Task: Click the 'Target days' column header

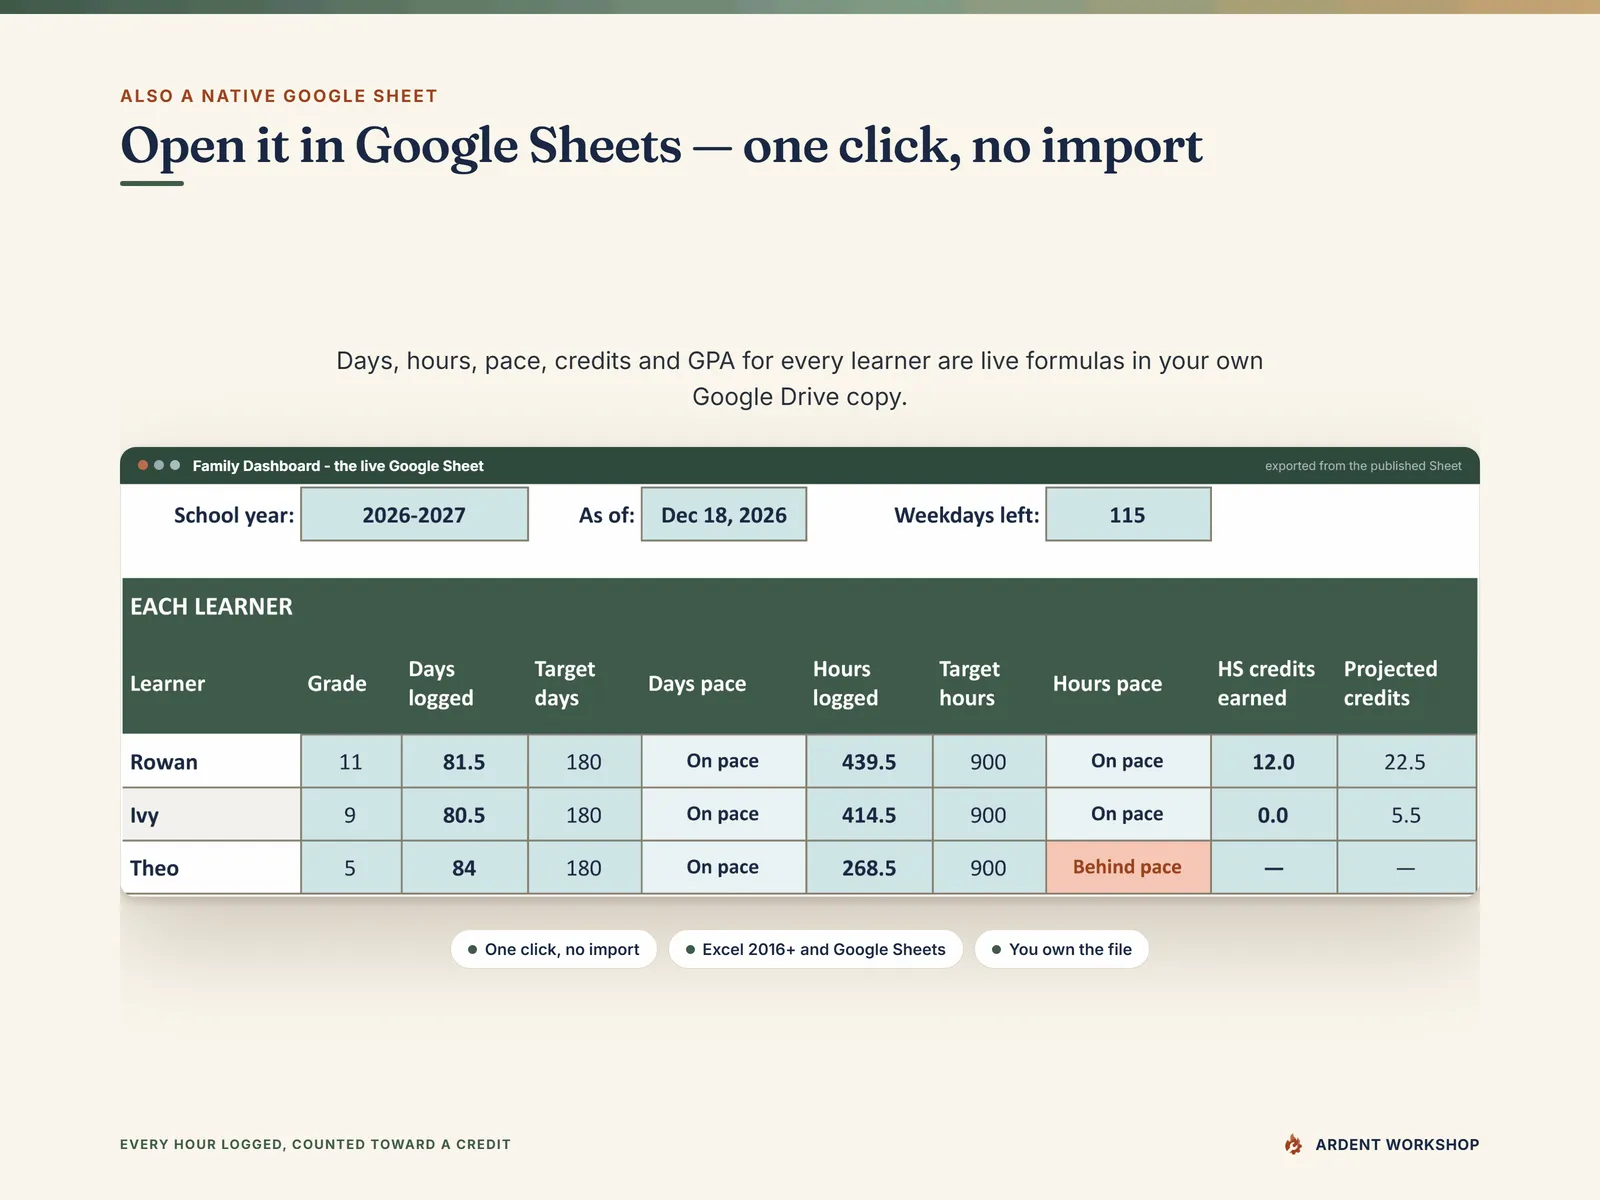Action: [x=565, y=684]
